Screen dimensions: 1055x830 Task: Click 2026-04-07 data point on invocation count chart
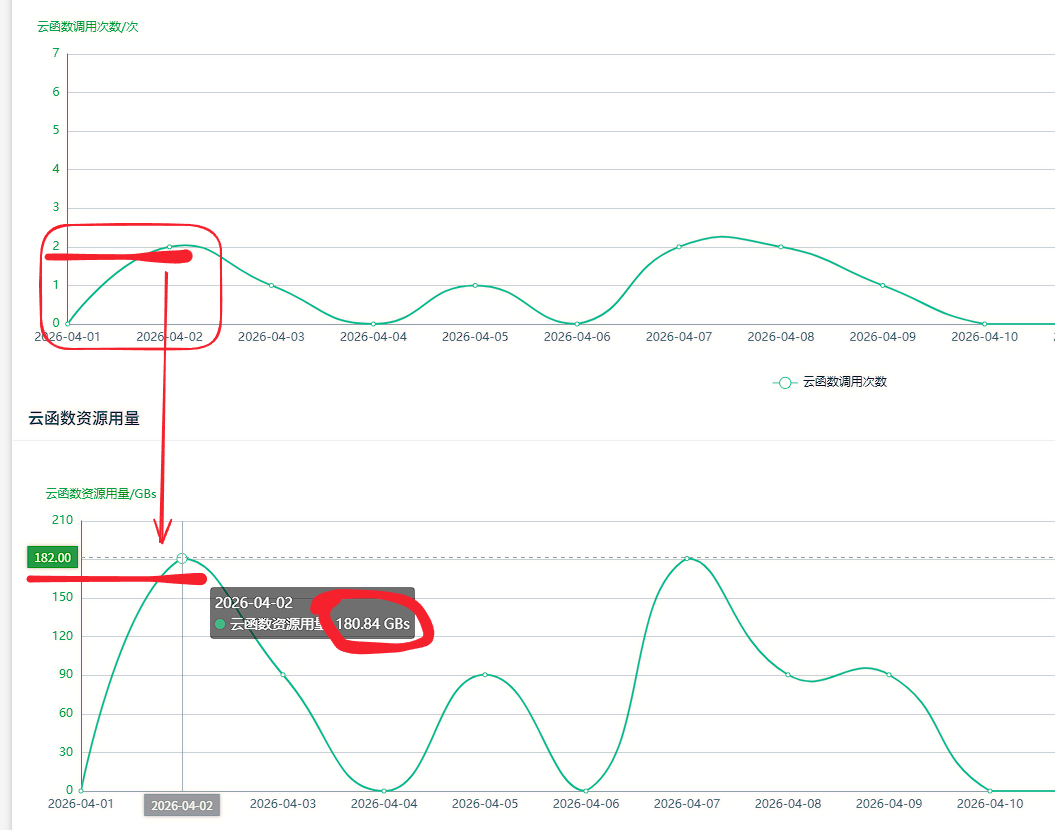click(x=679, y=247)
